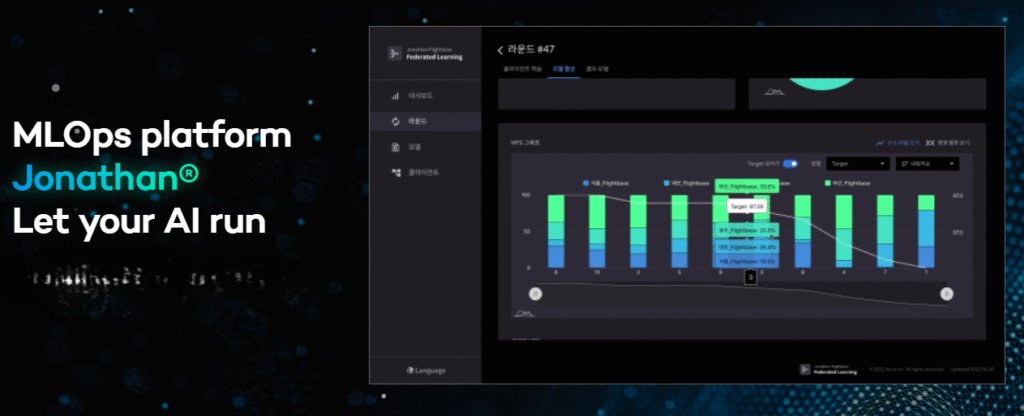1024x416 pixels.
Task: Click the globe Language icon at sidebar bottom
Action: pyautogui.click(x=411, y=370)
